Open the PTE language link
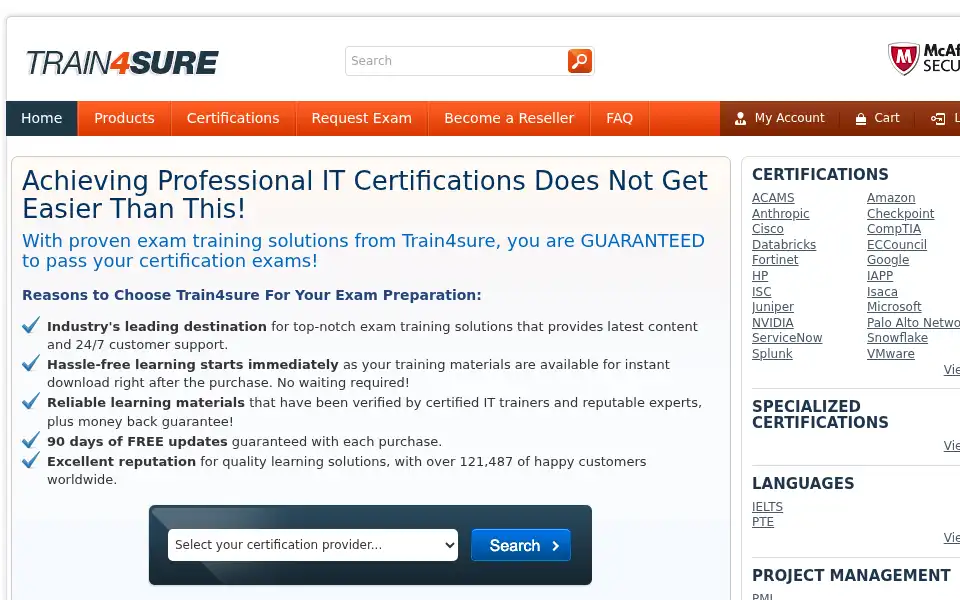960x600 pixels. coord(763,522)
